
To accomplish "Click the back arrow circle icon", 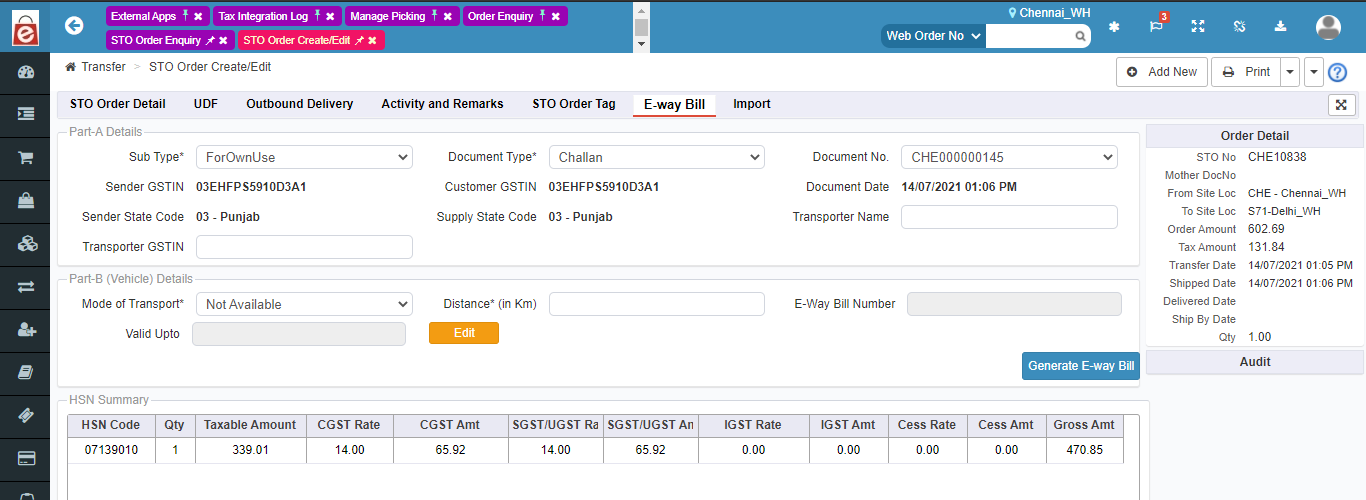I will tap(74, 25).
